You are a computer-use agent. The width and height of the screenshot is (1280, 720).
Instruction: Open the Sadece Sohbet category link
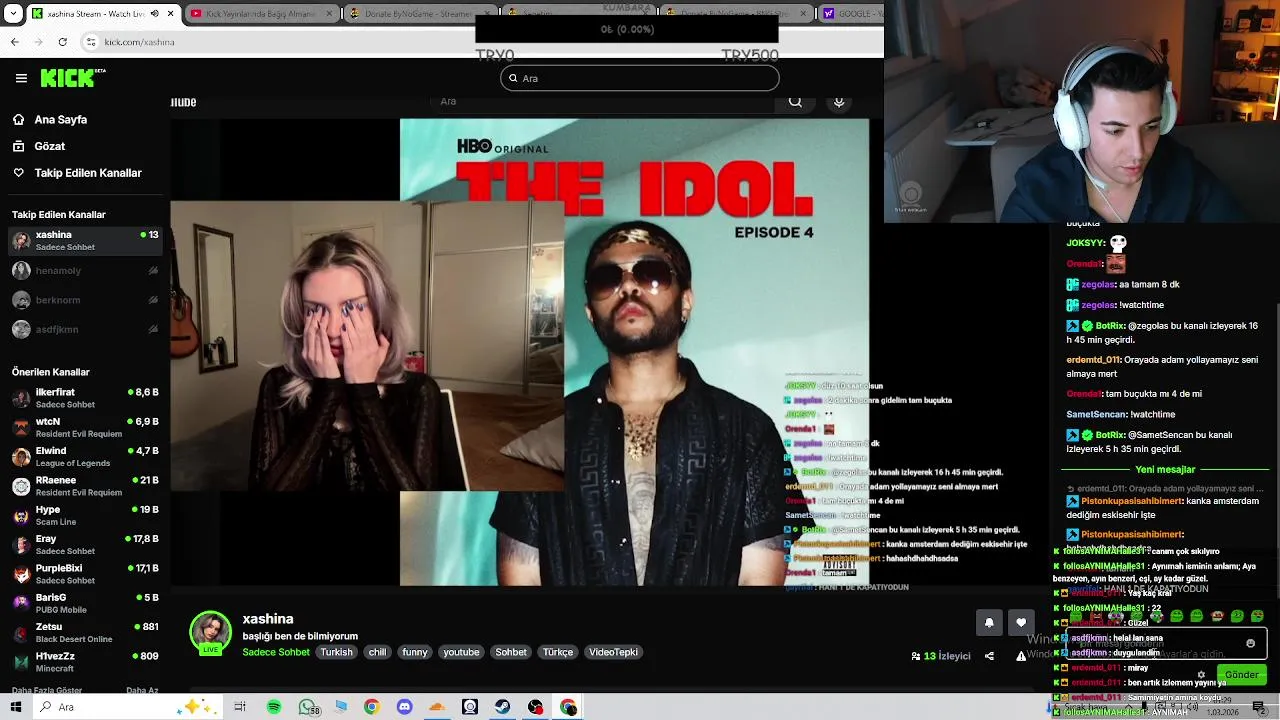pyautogui.click(x=276, y=652)
